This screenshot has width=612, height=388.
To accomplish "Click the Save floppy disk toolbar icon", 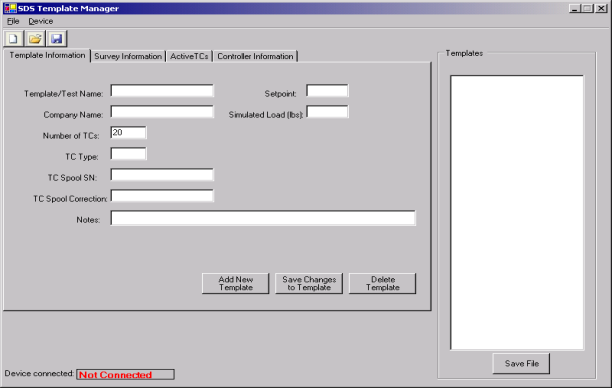I will [x=57, y=39].
